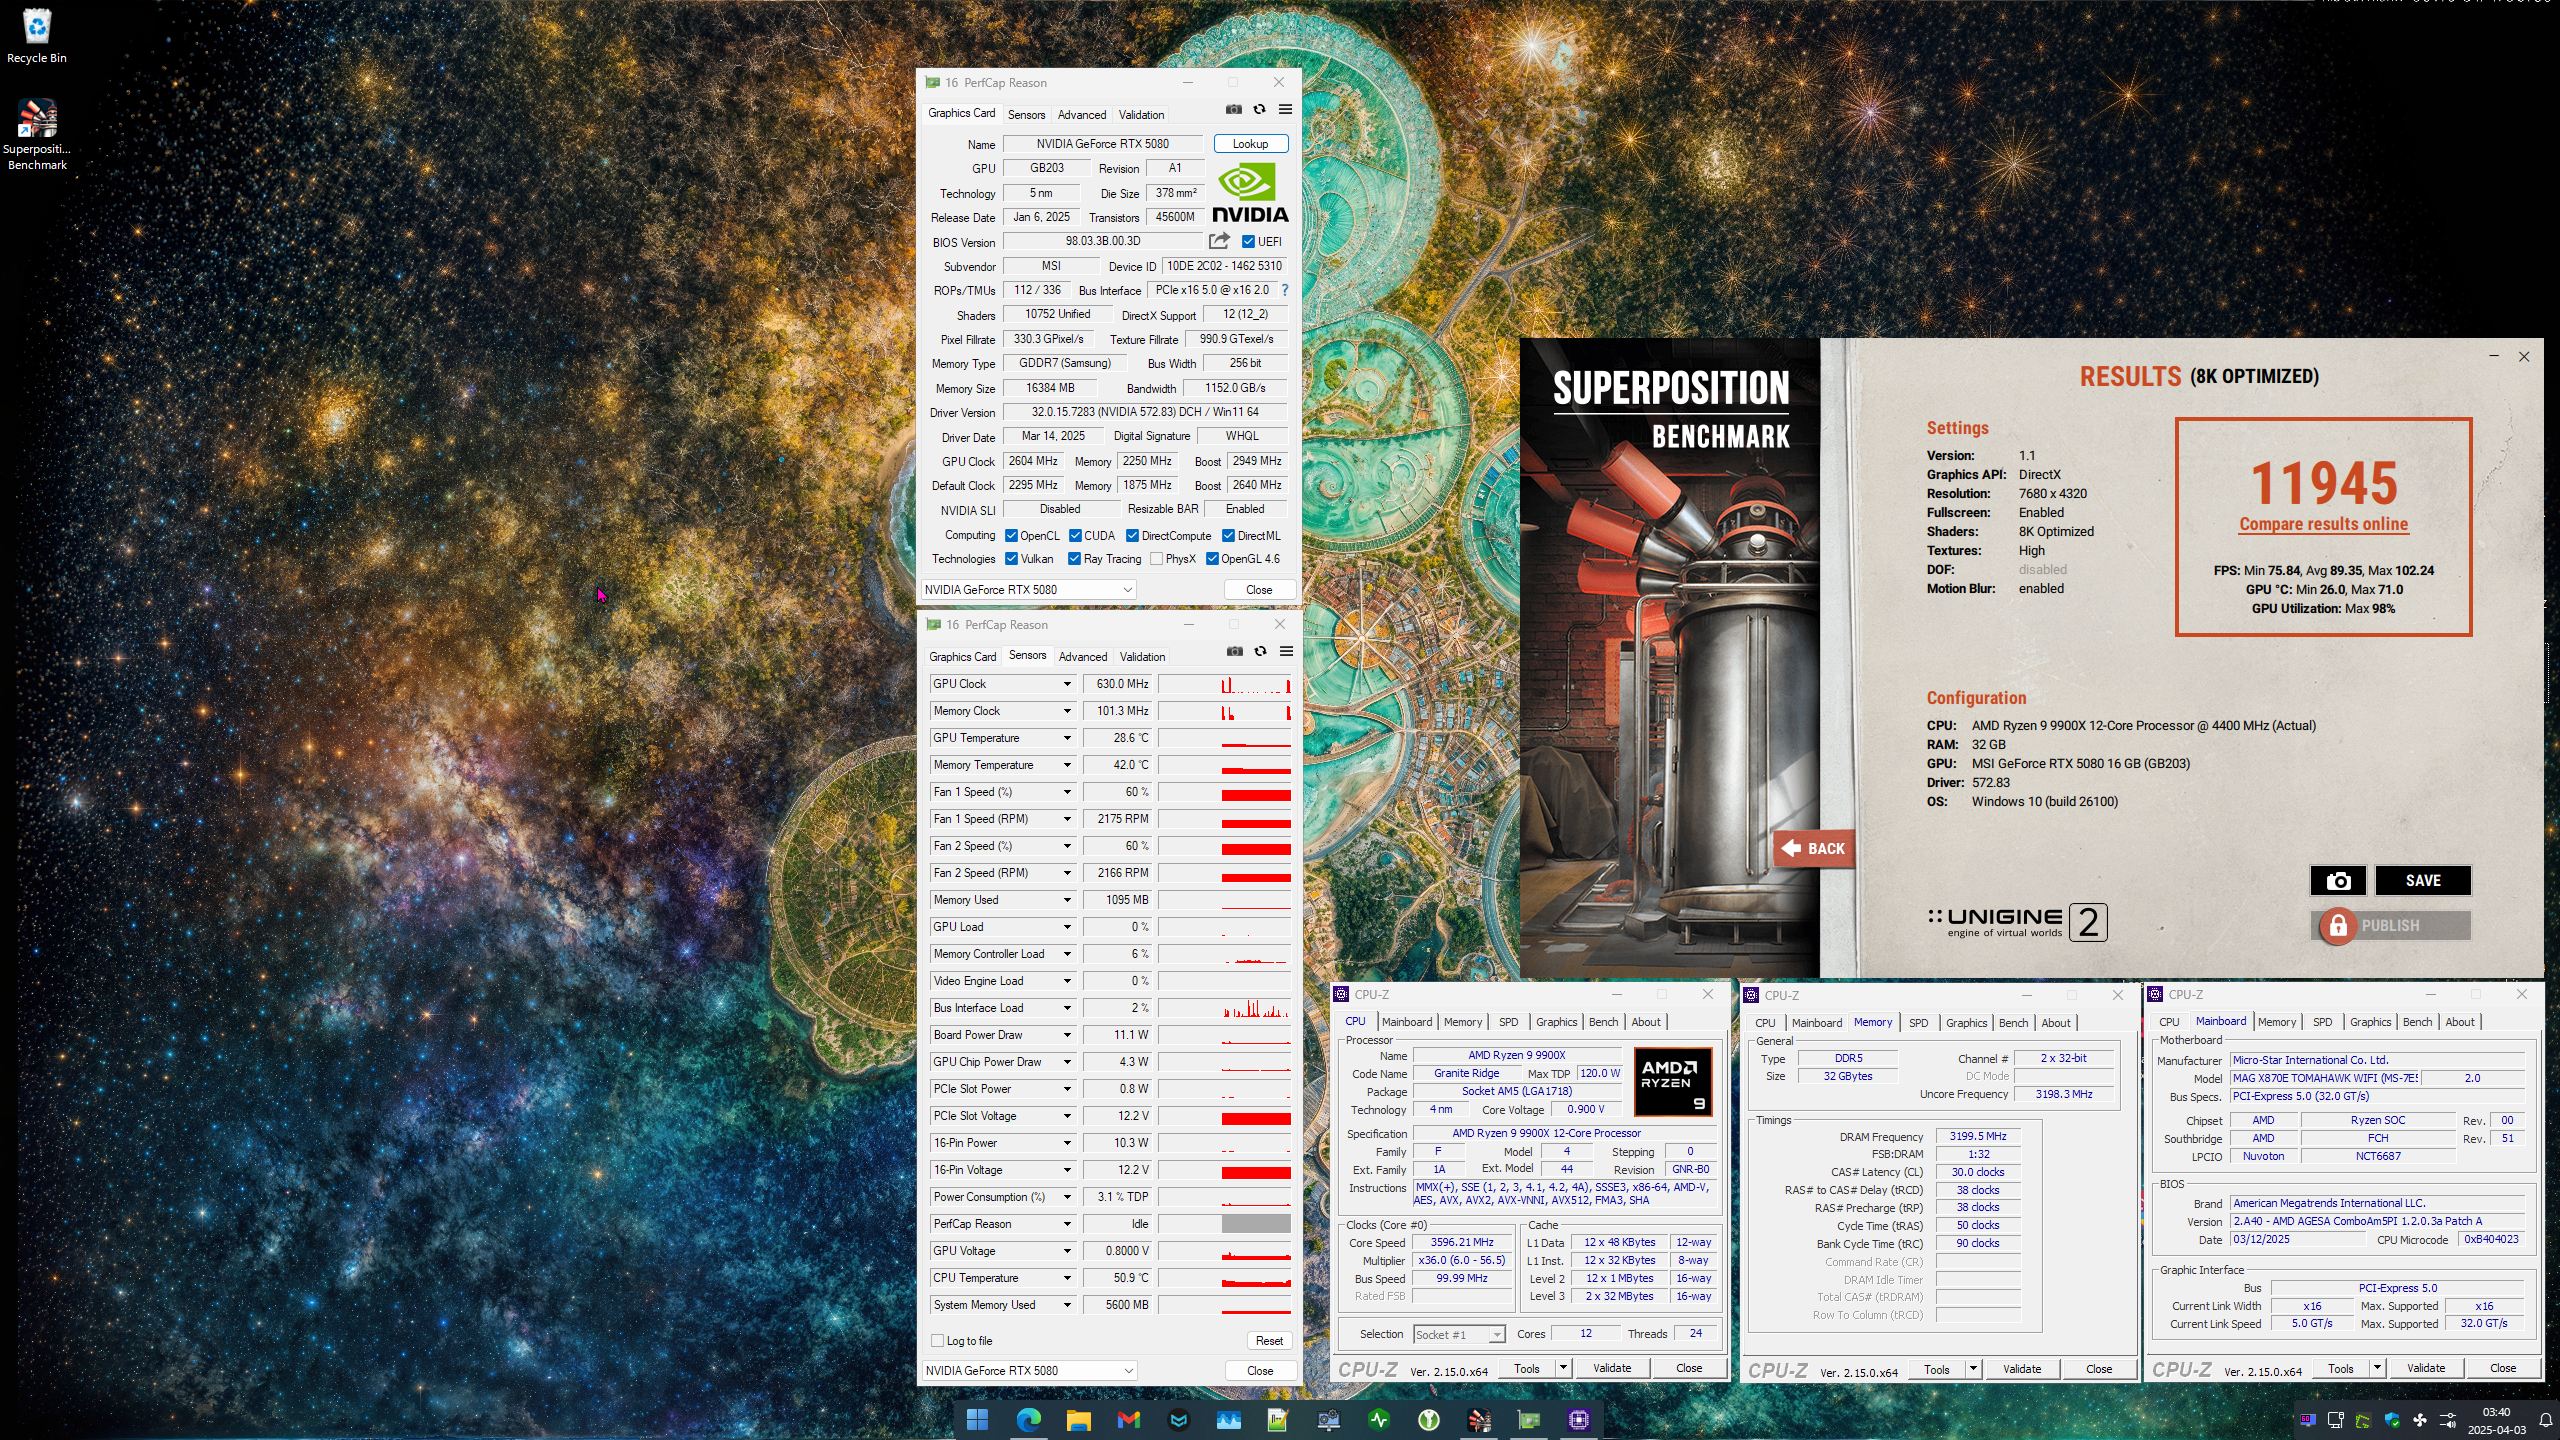Open Microsoft Edge from the taskbar
Image resolution: width=2560 pixels, height=1440 pixels.
click(1028, 1419)
